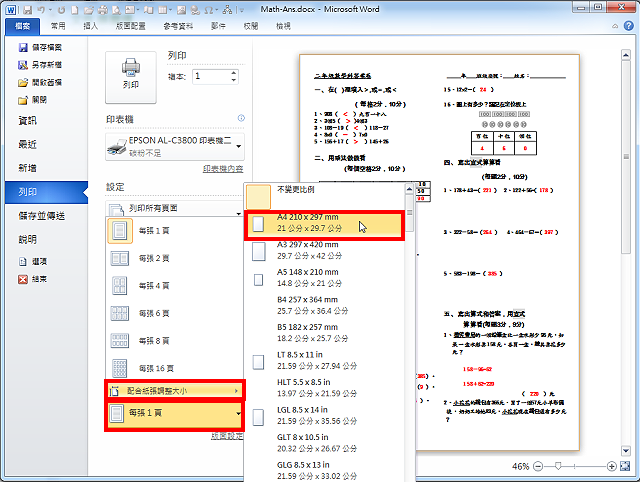
Task: Minimize the ribbon with the caret icon
Action: (615, 26)
